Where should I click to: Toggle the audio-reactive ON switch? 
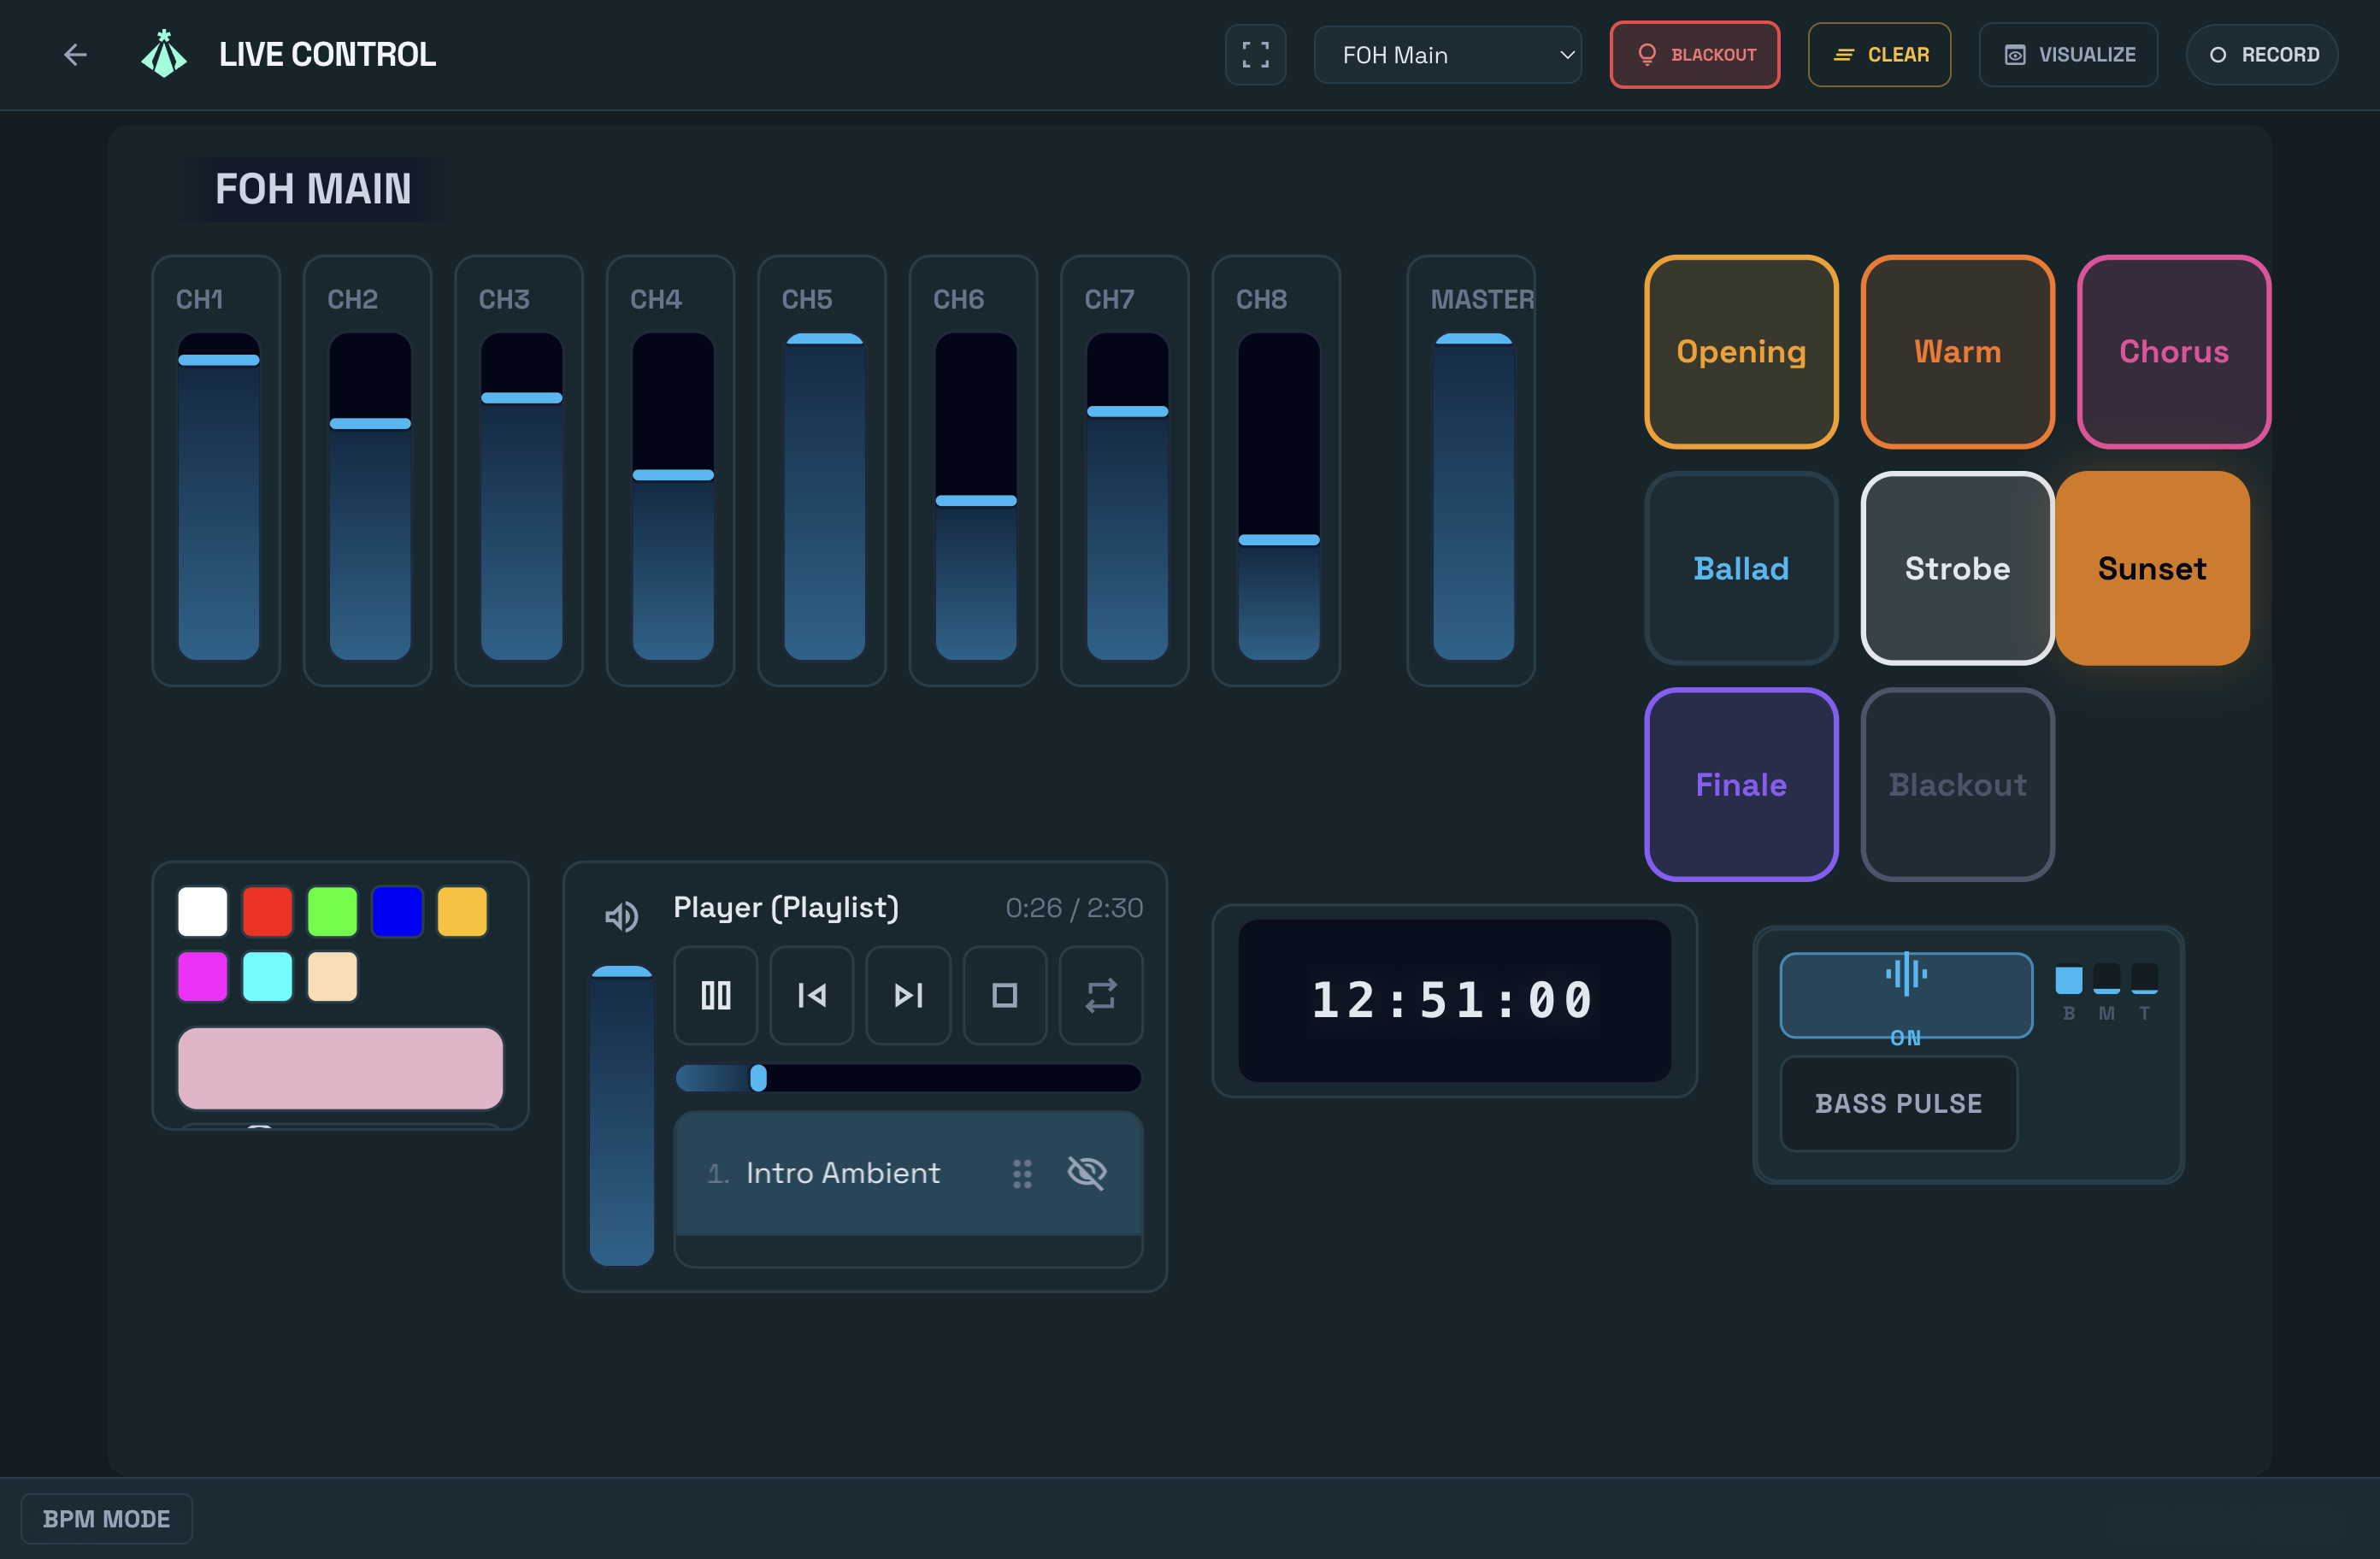coord(1906,996)
